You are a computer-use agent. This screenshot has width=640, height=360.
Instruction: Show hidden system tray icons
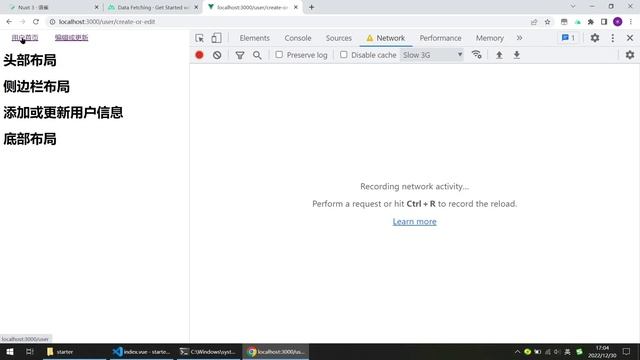coord(517,351)
